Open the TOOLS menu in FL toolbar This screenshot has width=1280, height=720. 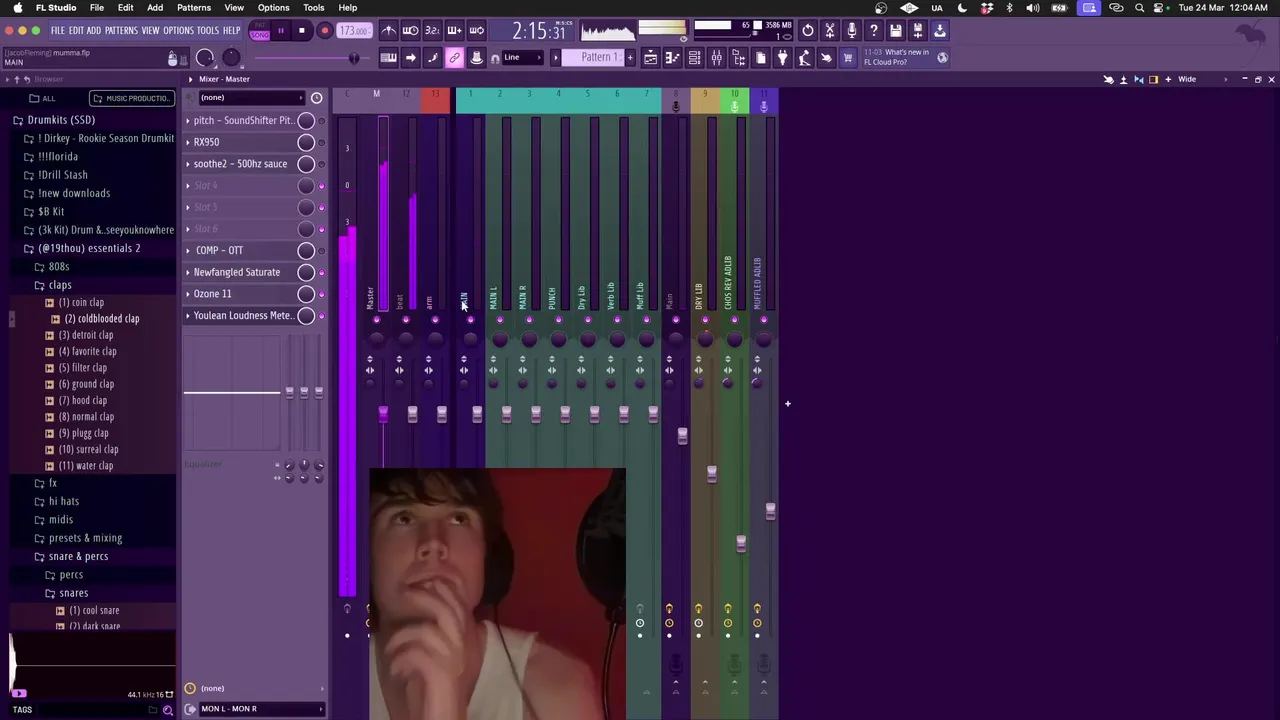tap(208, 31)
